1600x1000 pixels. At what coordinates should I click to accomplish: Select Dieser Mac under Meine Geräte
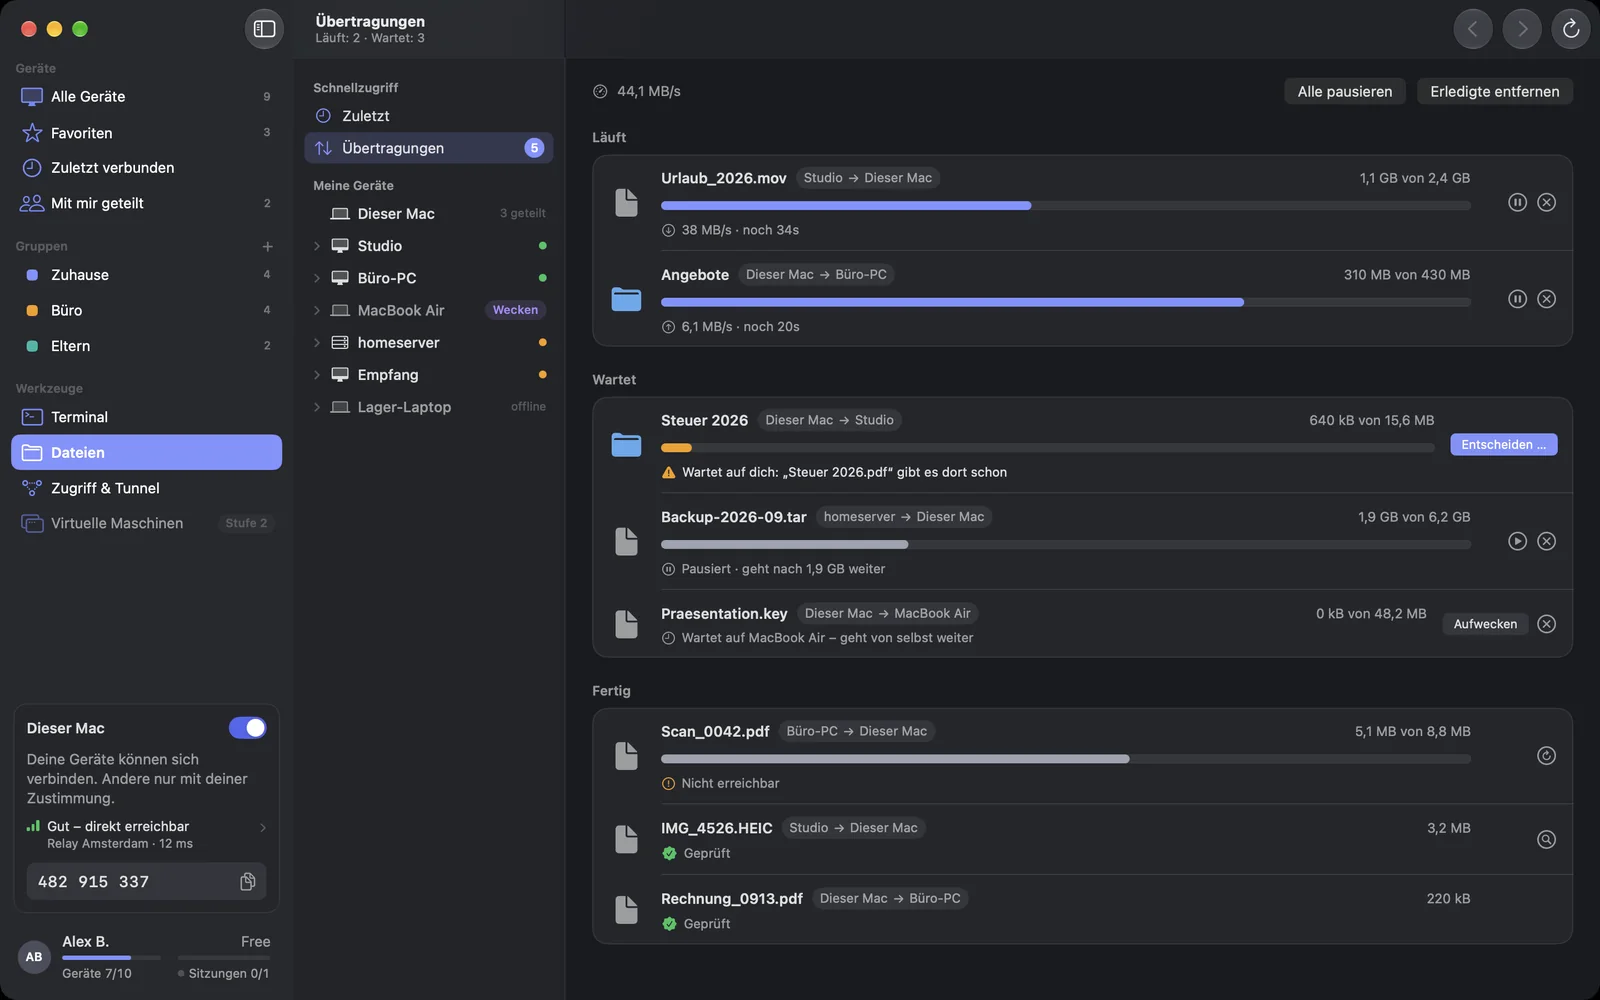click(428, 214)
